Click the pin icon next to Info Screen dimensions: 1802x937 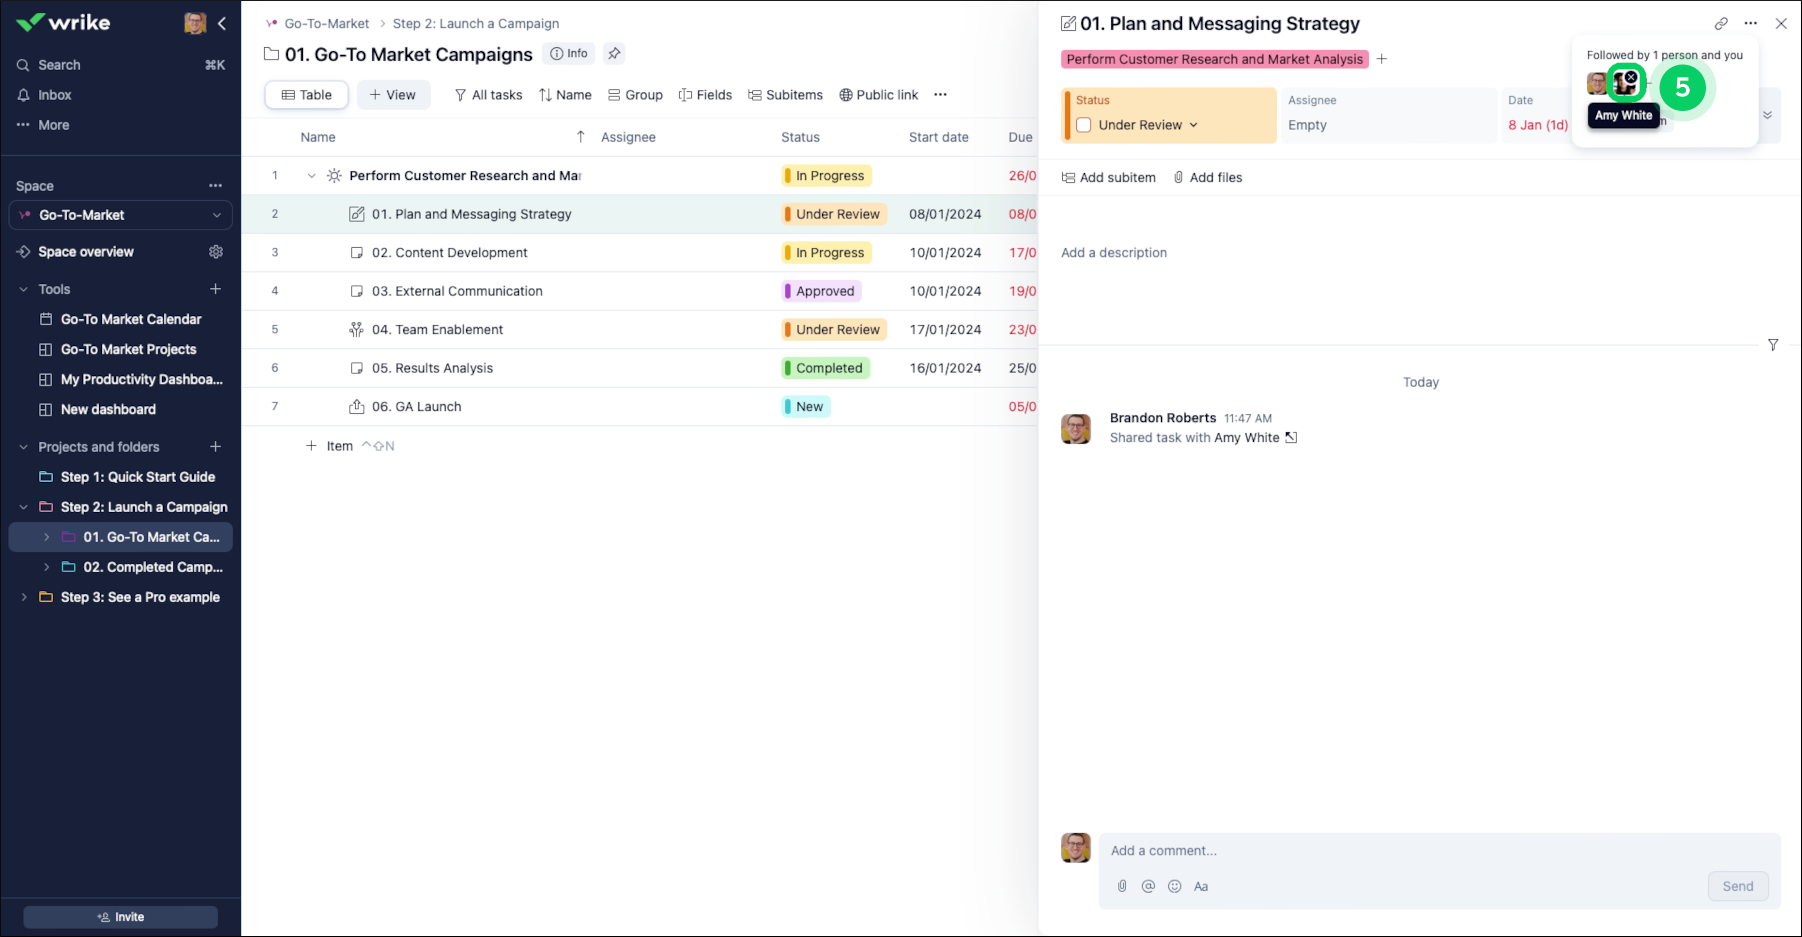coord(614,54)
